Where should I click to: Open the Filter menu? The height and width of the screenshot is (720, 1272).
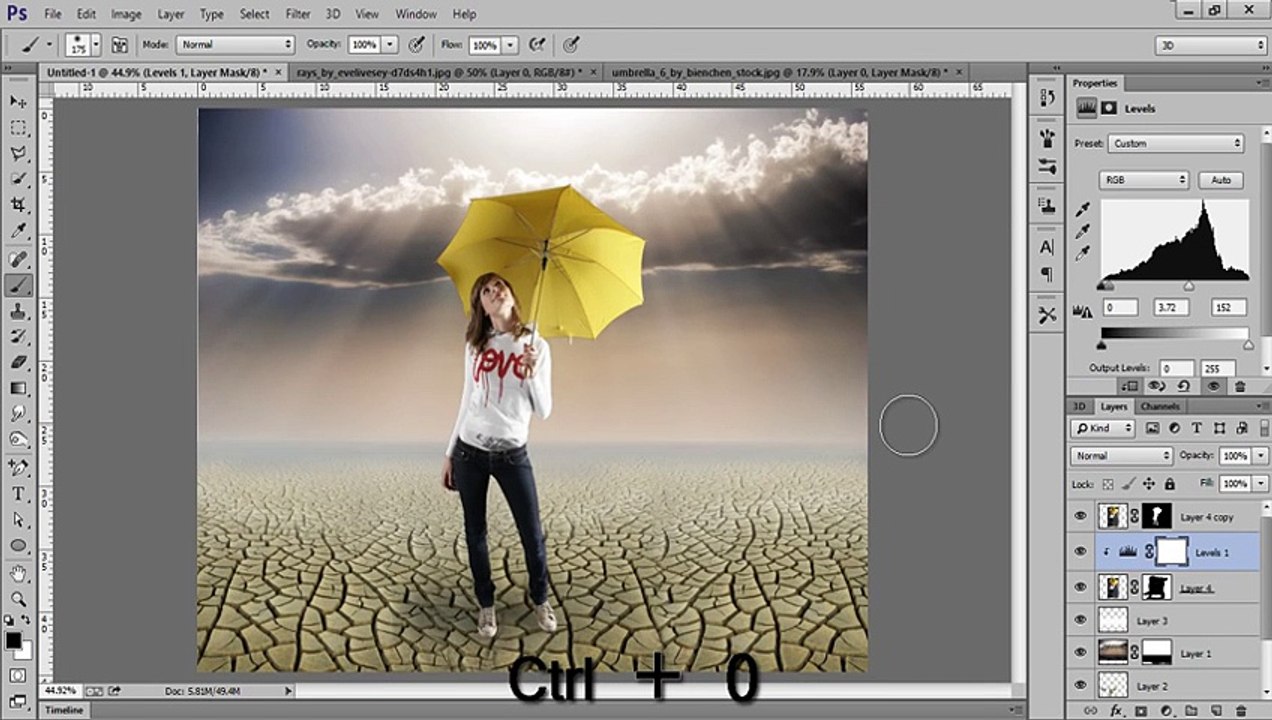(298, 14)
